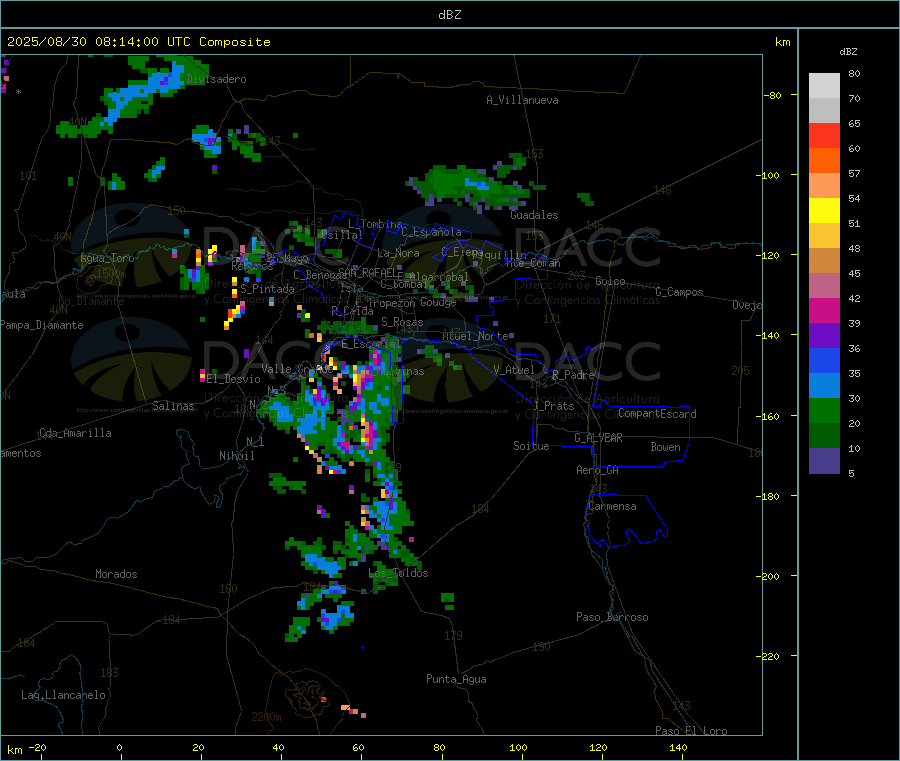This screenshot has height=761, width=900.
Task: Click the gold 48–51 dBZ legend swatch
Action: (x=824, y=236)
